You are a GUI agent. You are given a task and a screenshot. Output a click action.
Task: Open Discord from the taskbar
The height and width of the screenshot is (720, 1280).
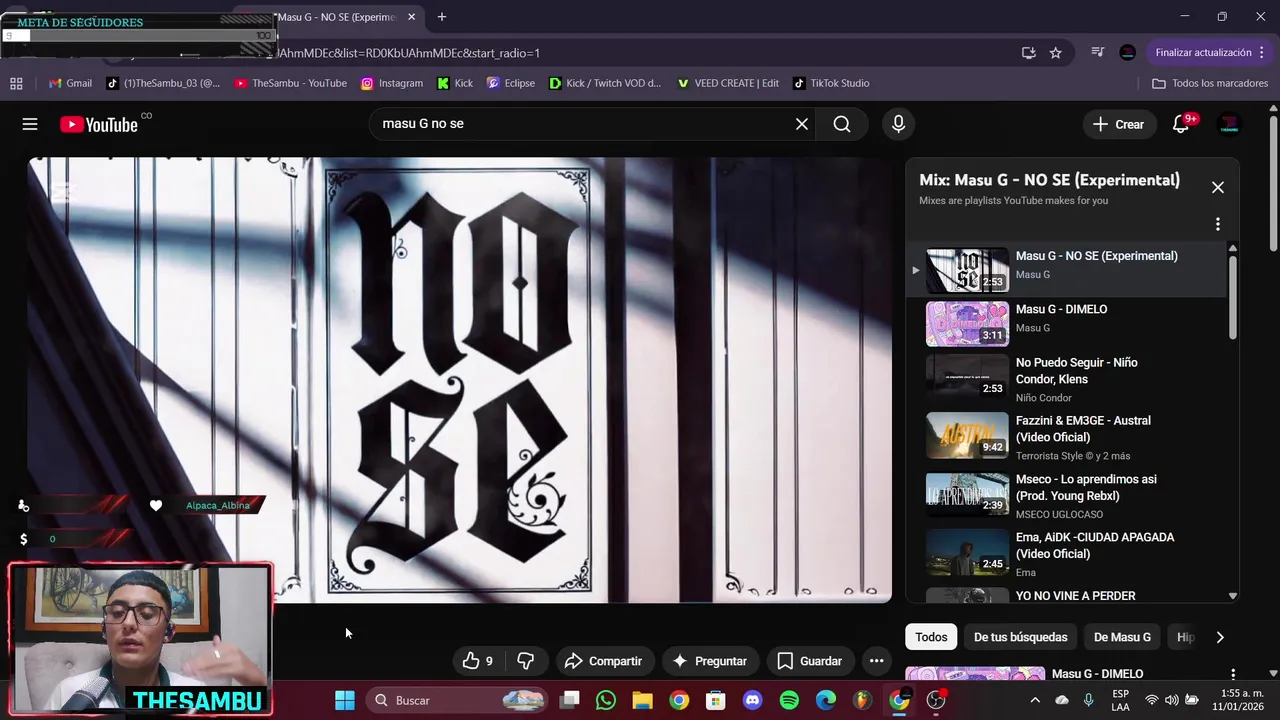[x=752, y=700]
